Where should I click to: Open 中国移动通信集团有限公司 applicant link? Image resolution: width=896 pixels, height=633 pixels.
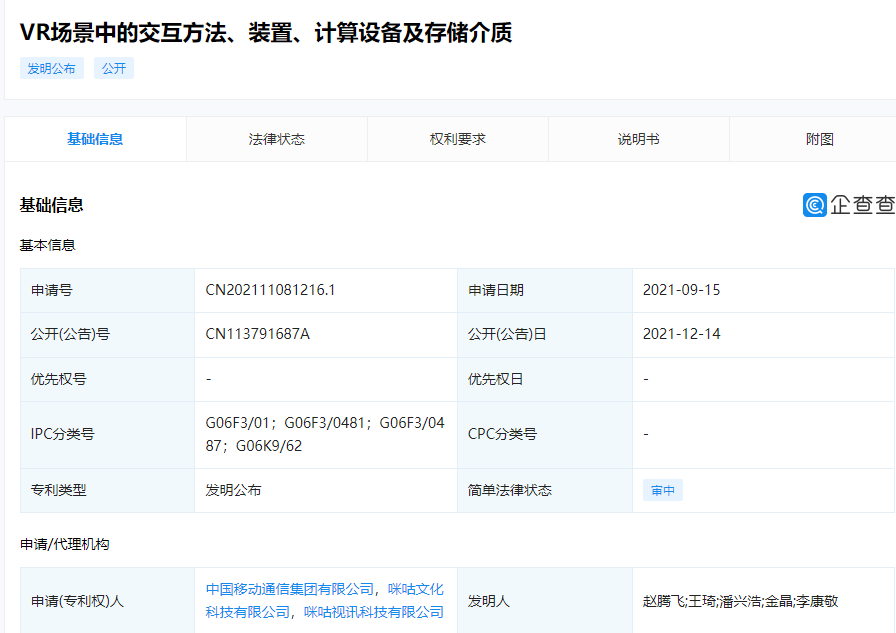click(x=290, y=589)
